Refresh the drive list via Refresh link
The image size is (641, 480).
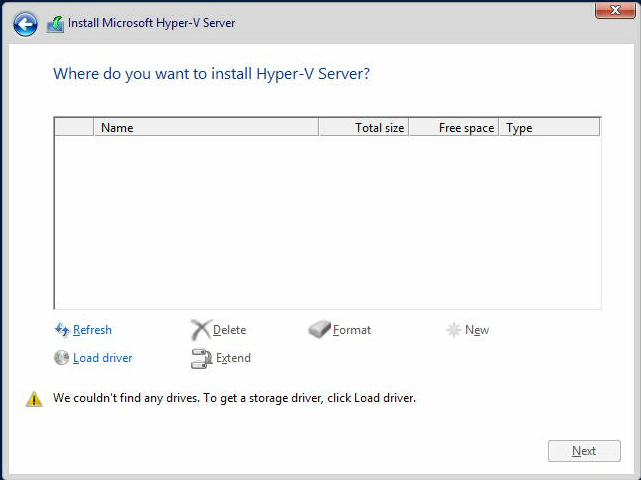click(92, 330)
